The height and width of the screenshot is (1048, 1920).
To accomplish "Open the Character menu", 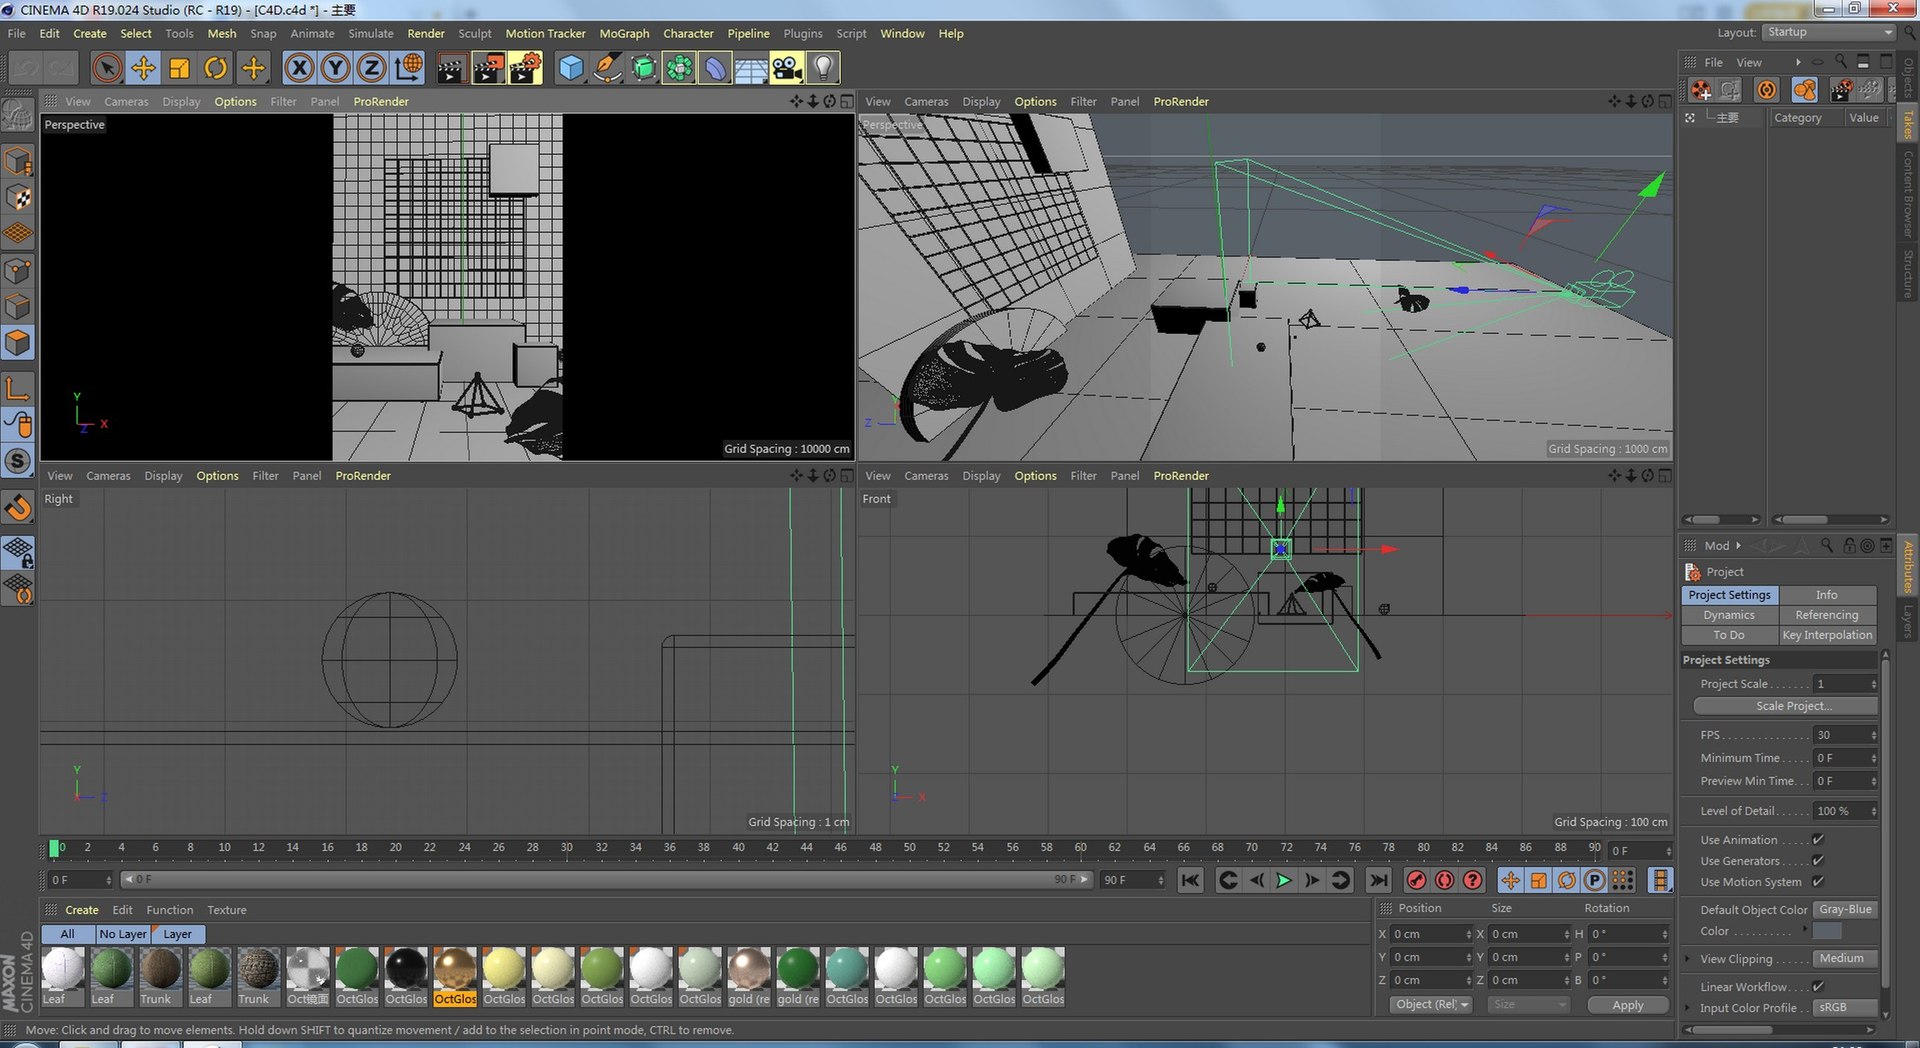I will pyautogui.click(x=688, y=33).
